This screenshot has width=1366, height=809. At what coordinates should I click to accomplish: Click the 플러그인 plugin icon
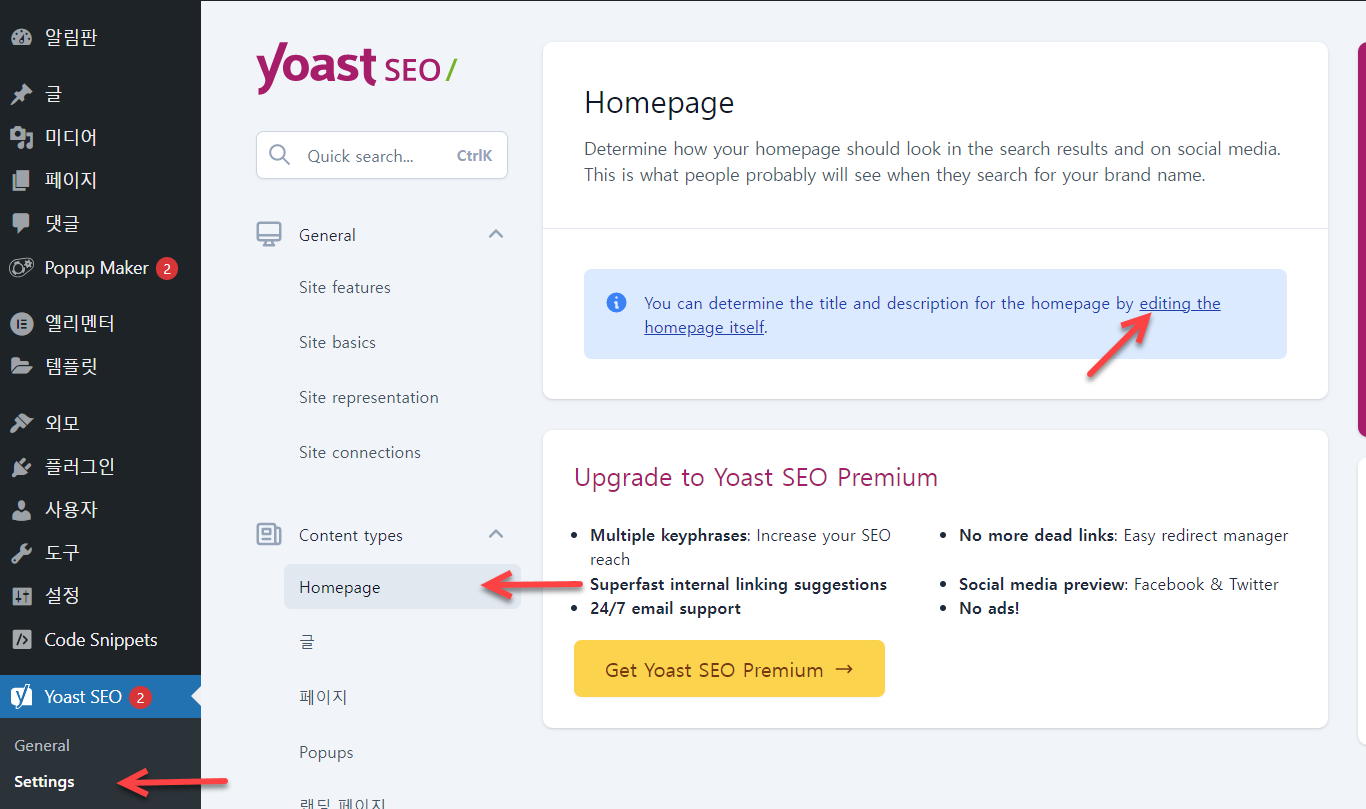click(22, 466)
